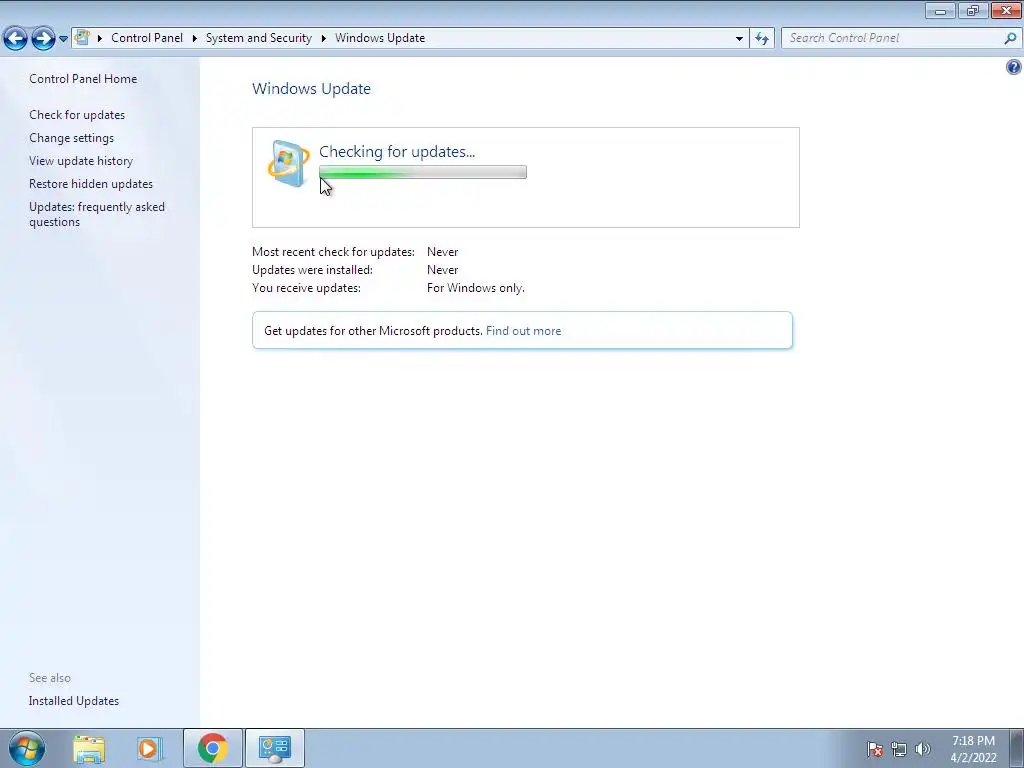Open the recent pages dropdown arrow
This screenshot has width=1024, height=768.
point(63,39)
